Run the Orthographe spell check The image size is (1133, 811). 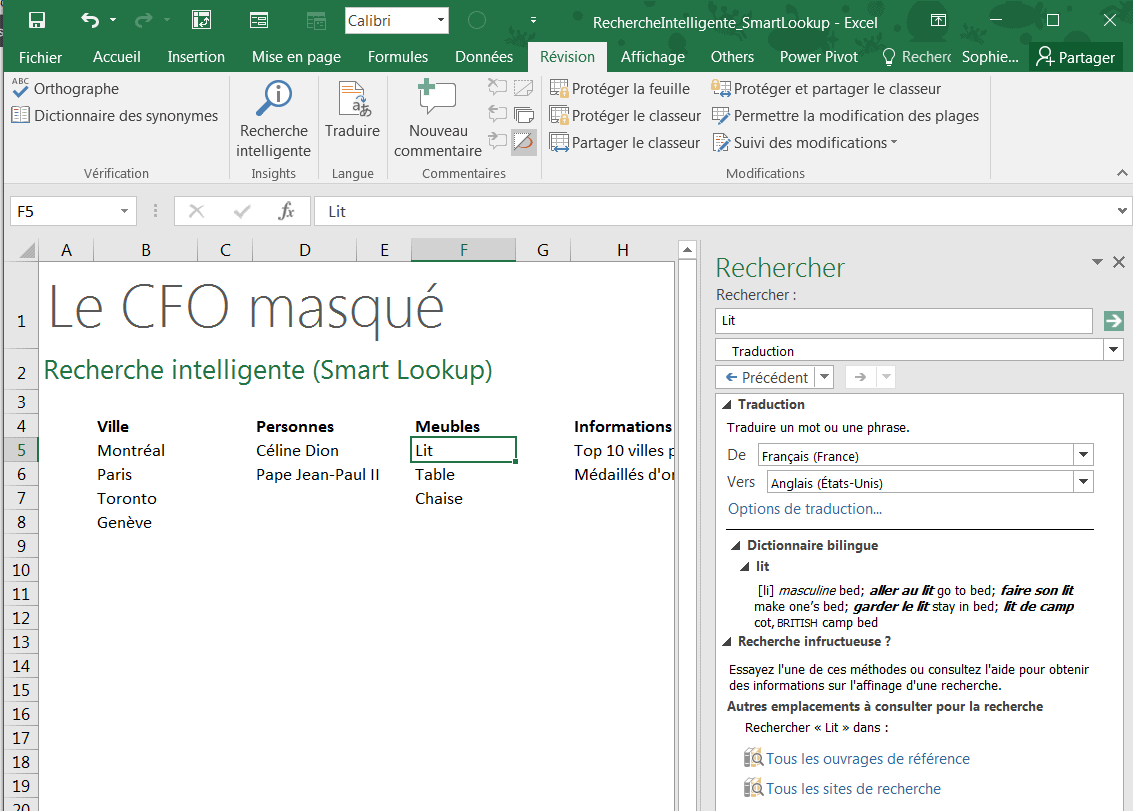pos(66,89)
